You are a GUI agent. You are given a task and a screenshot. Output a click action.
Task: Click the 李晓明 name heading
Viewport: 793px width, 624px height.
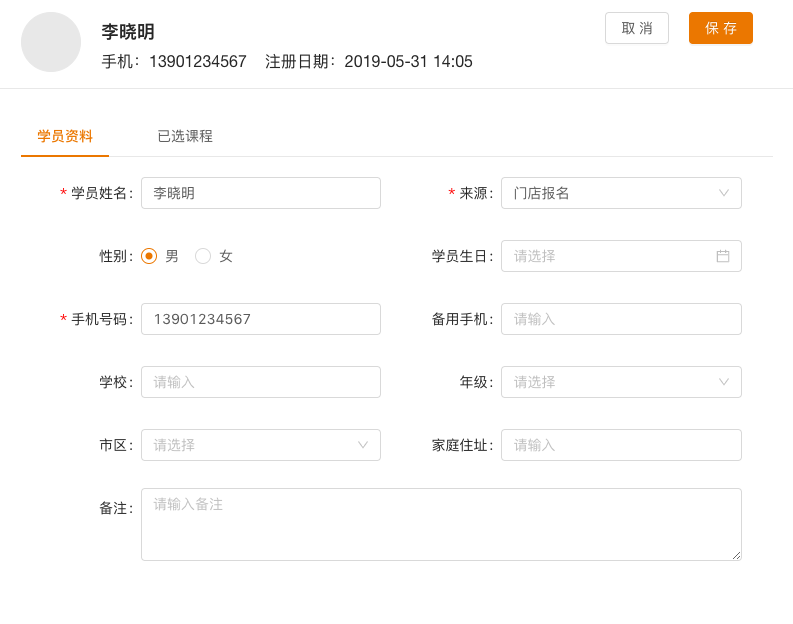tap(128, 32)
